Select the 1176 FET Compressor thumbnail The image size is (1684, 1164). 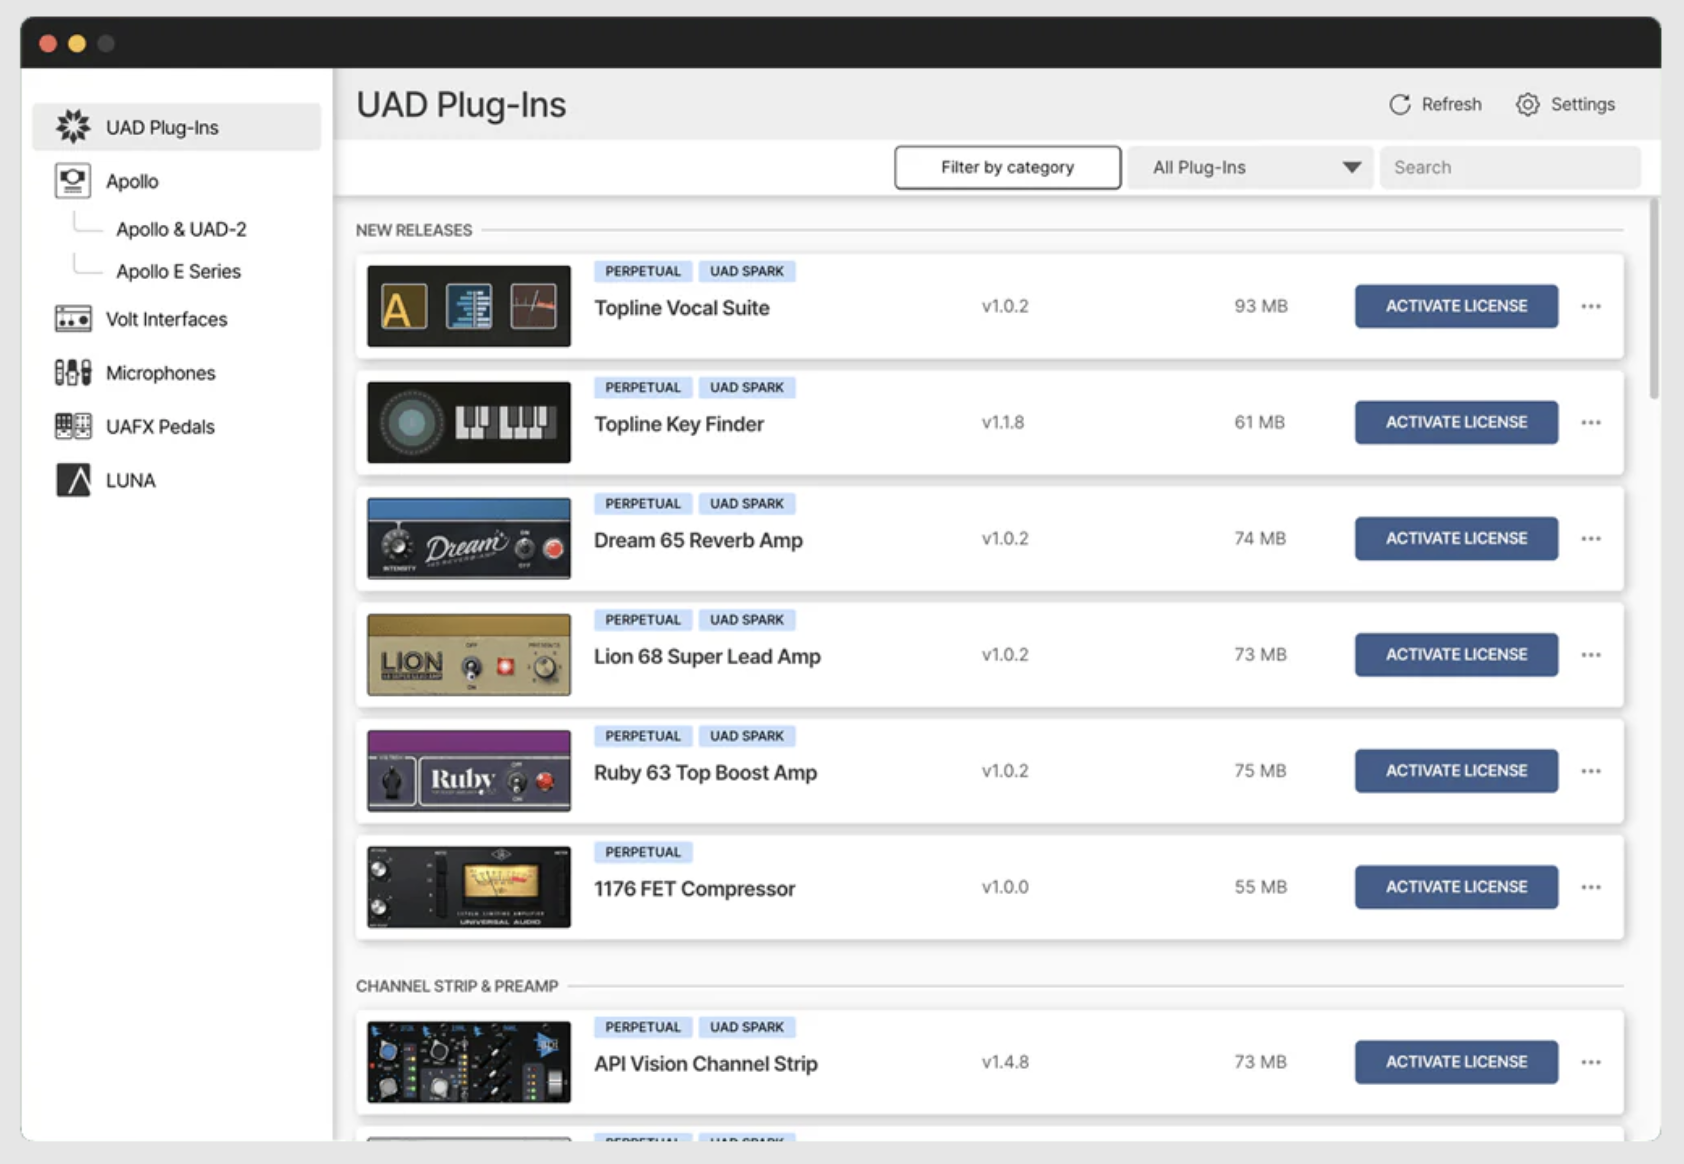pos(469,887)
